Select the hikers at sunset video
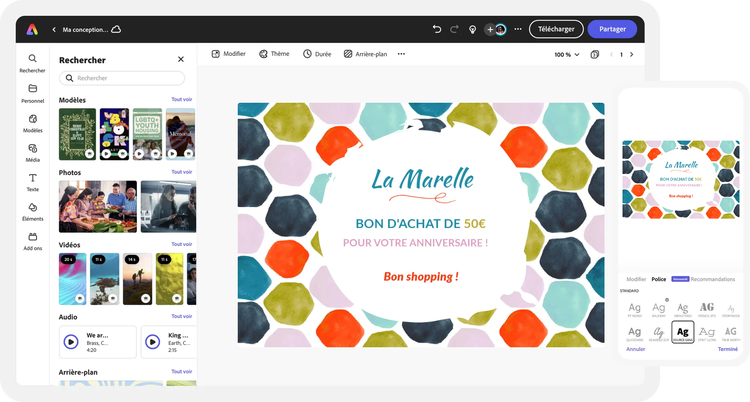750x402 pixels. pos(138,279)
